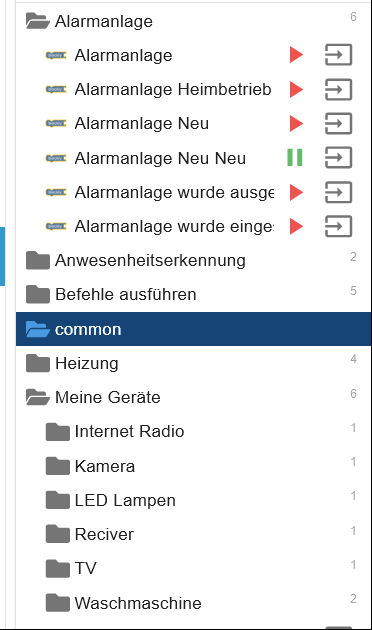Pause the running Alarmanlage Neu Neu script
This screenshot has width=372, height=630.
tap(295, 157)
